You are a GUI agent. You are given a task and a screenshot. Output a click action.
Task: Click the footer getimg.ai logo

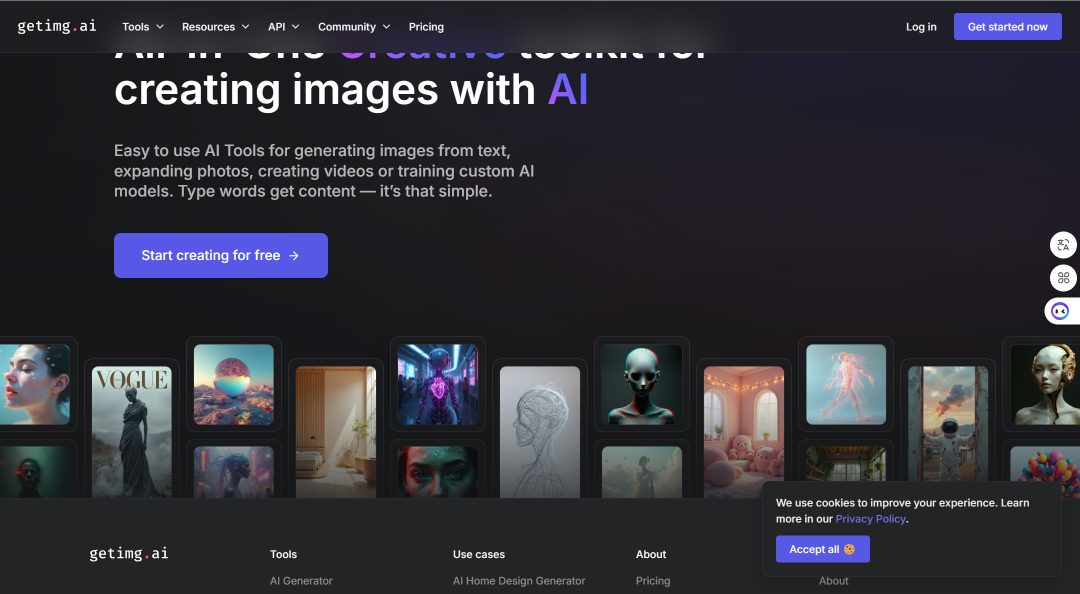(x=129, y=553)
